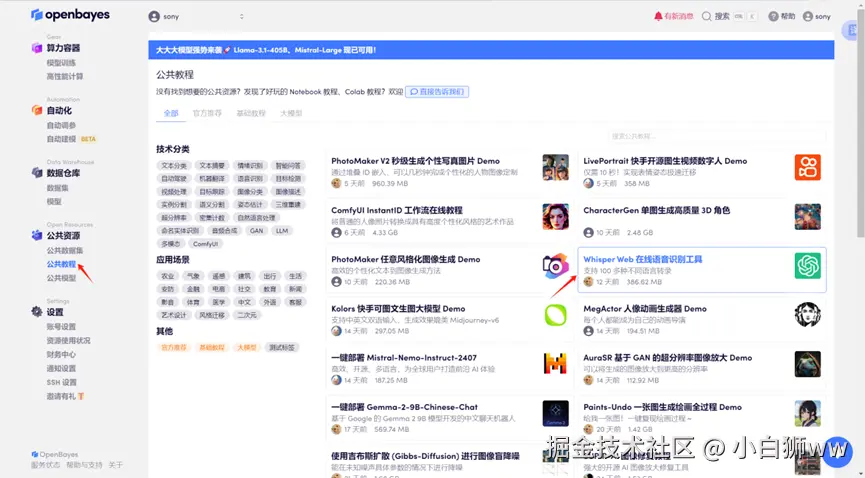Click the 设置 gear icon
Screen dimensions: 865x478
point(37,312)
